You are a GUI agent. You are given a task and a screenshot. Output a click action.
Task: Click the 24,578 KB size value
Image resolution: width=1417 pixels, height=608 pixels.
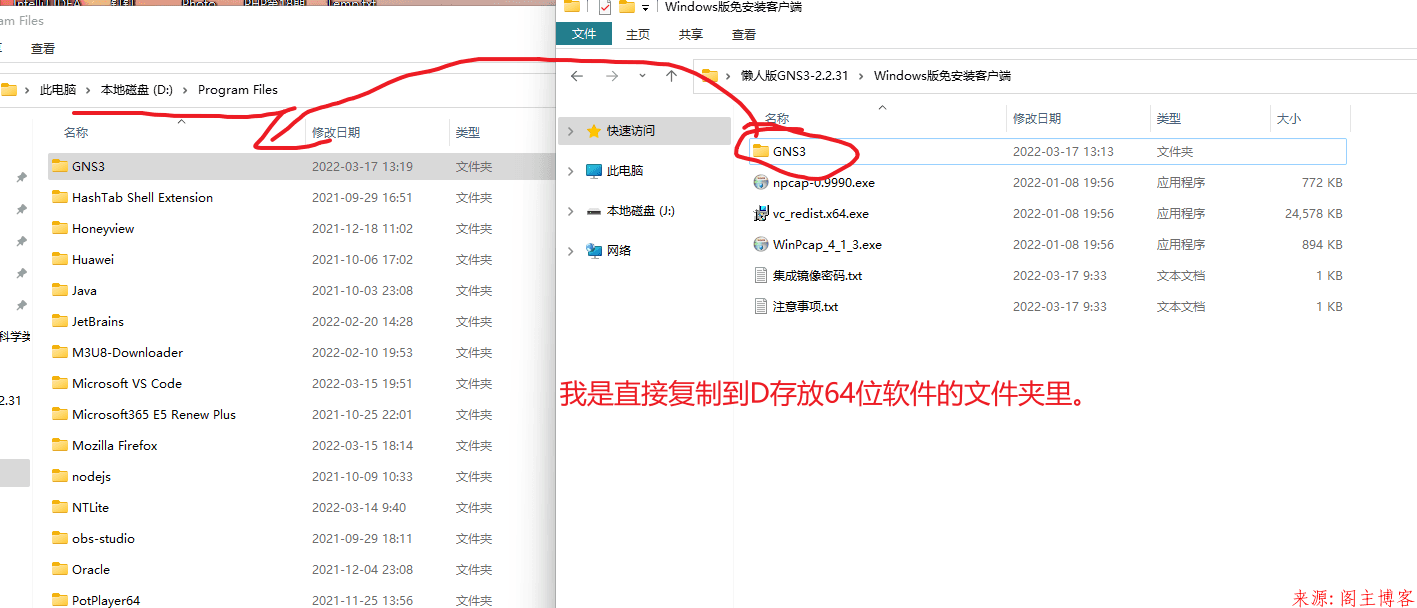pyautogui.click(x=1313, y=214)
